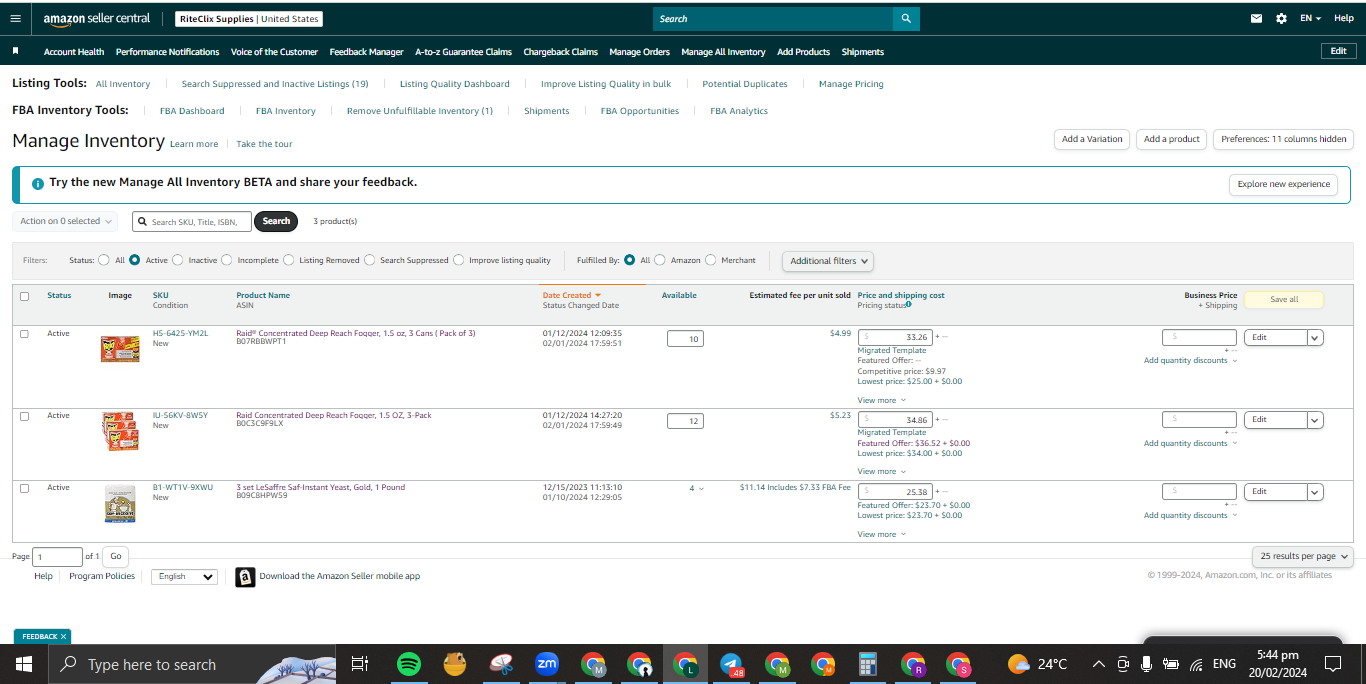Click the black Search button for SKU
This screenshot has width=1366, height=684.
coord(276,221)
